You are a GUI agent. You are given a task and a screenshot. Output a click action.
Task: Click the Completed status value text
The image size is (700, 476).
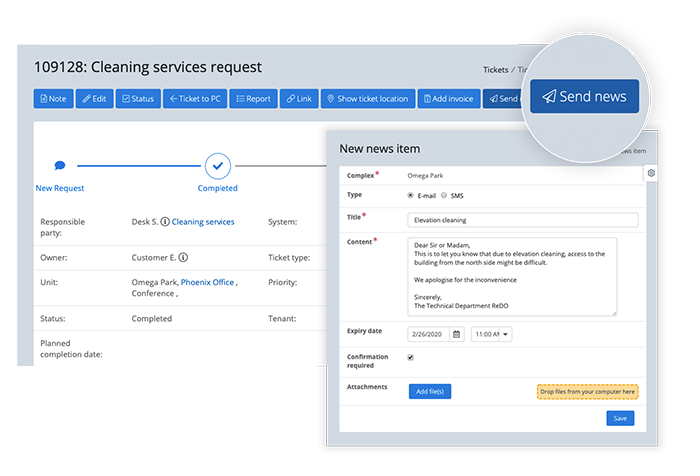(152, 318)
